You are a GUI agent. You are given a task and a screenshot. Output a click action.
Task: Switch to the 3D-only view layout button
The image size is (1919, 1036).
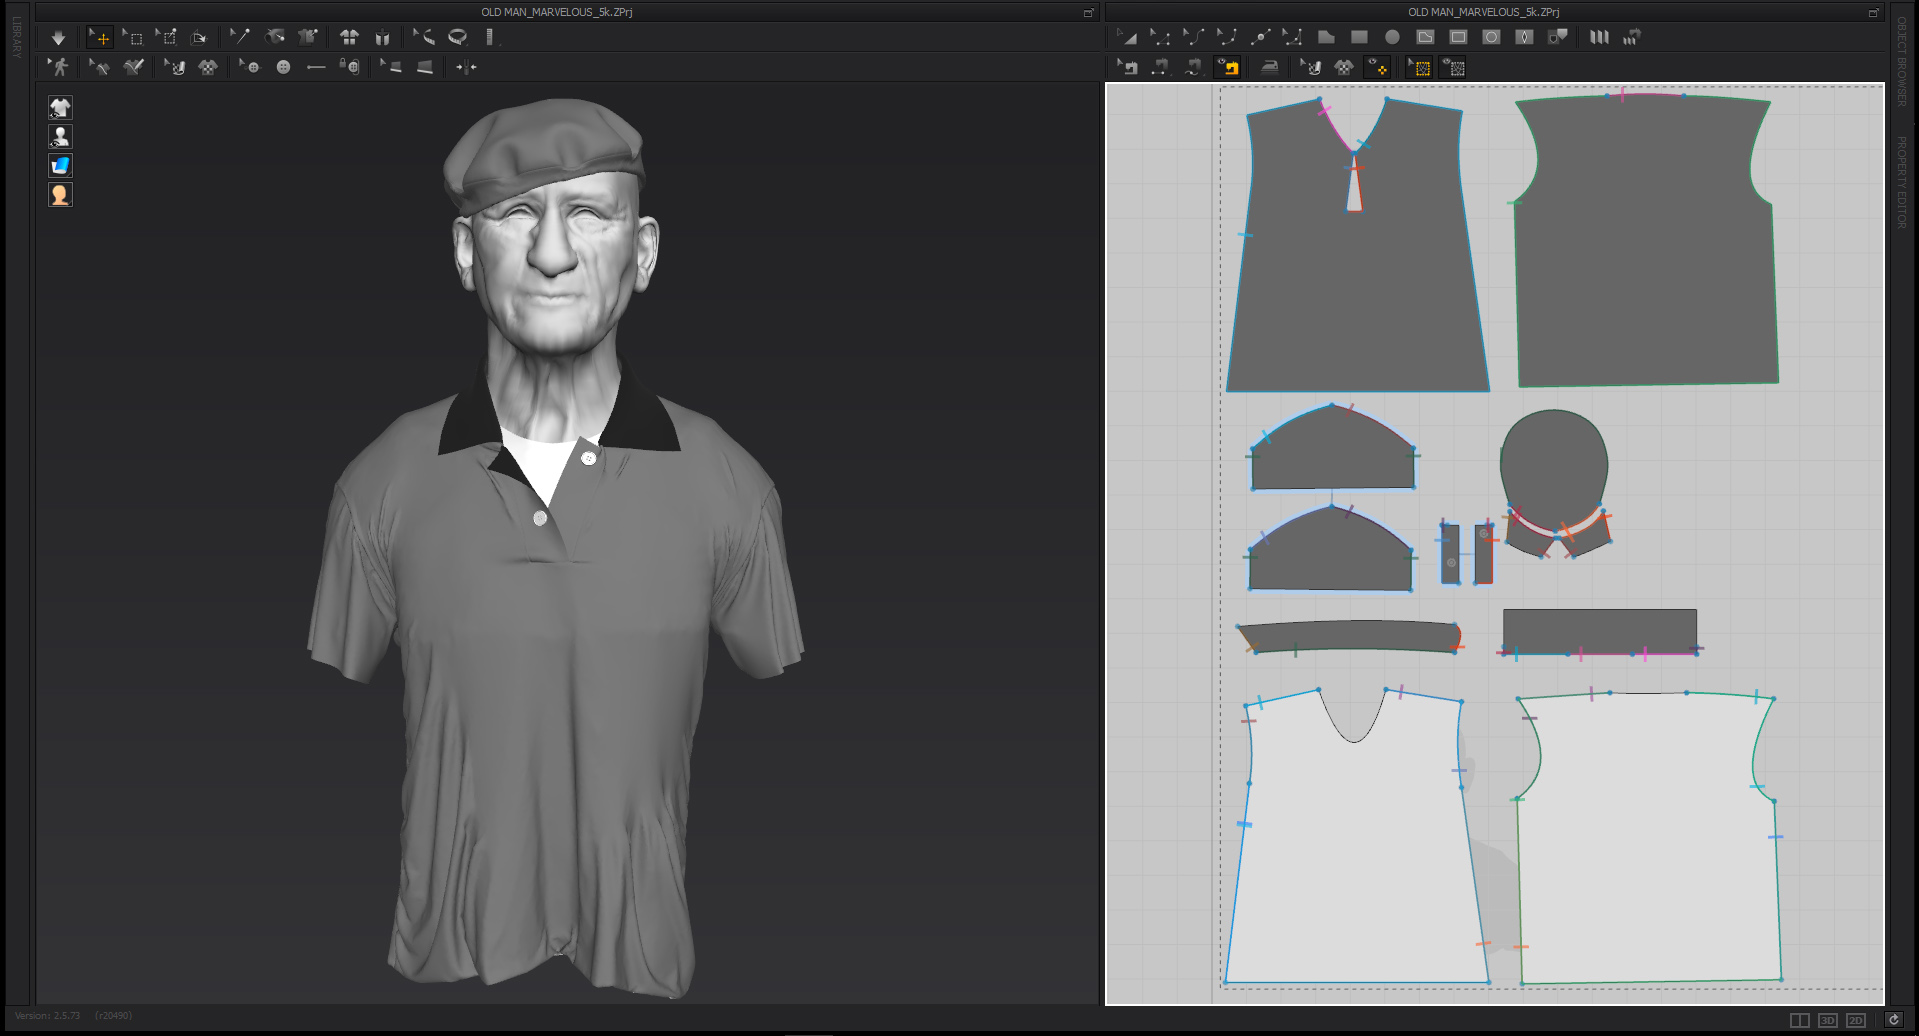pyautogui.click(x=1827, y=1020)
